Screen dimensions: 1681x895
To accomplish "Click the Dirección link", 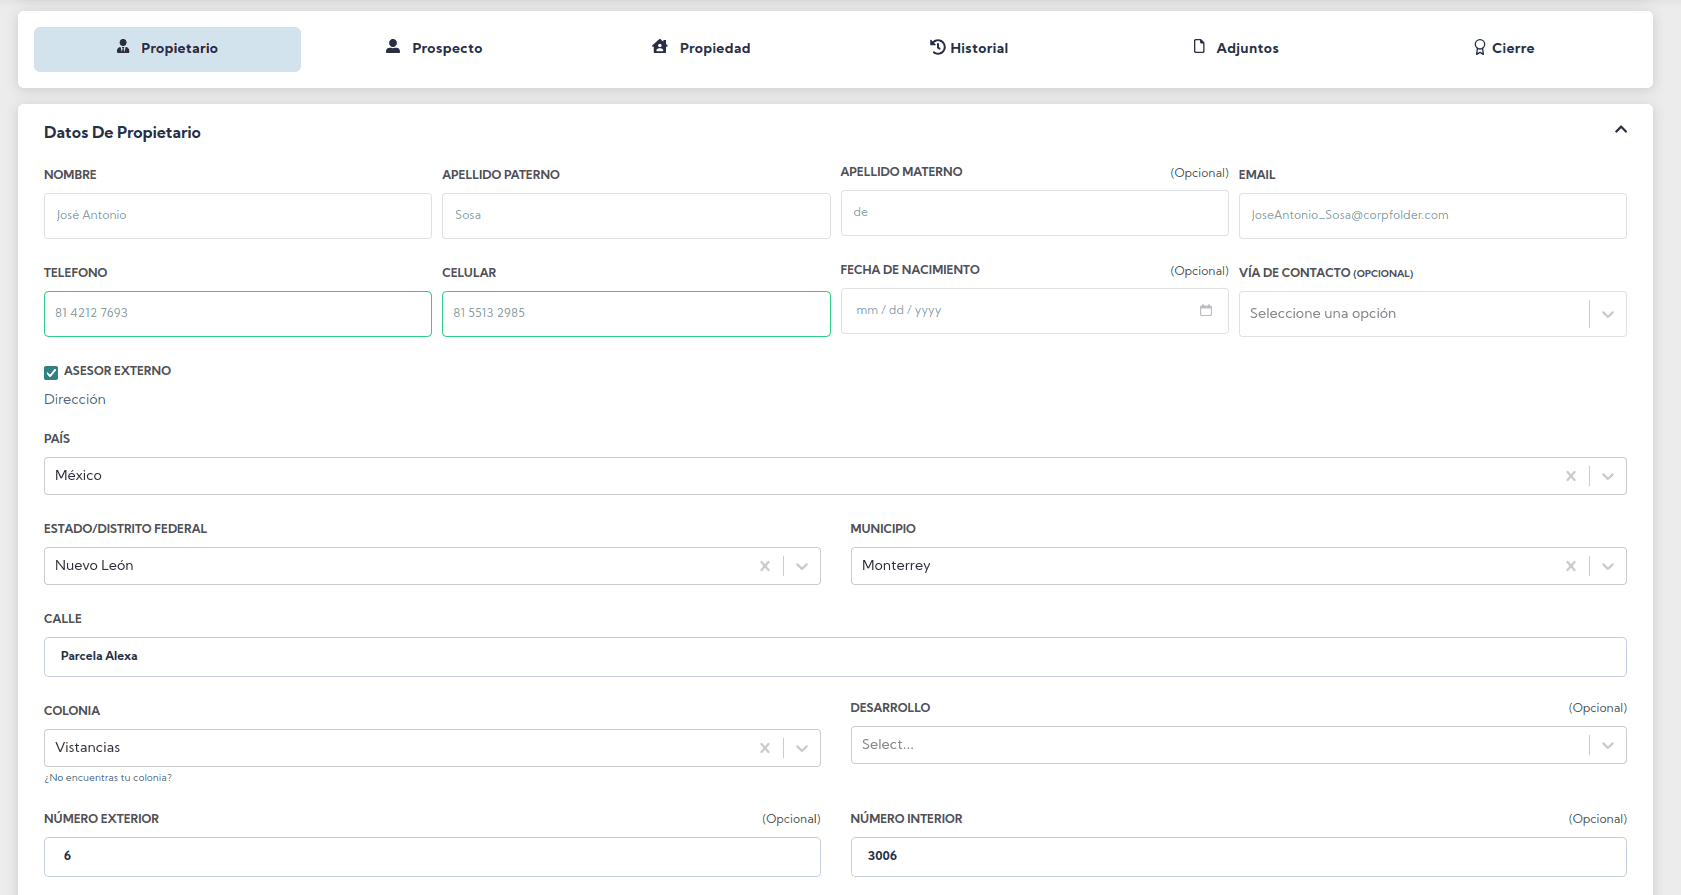I will (75, 399).
